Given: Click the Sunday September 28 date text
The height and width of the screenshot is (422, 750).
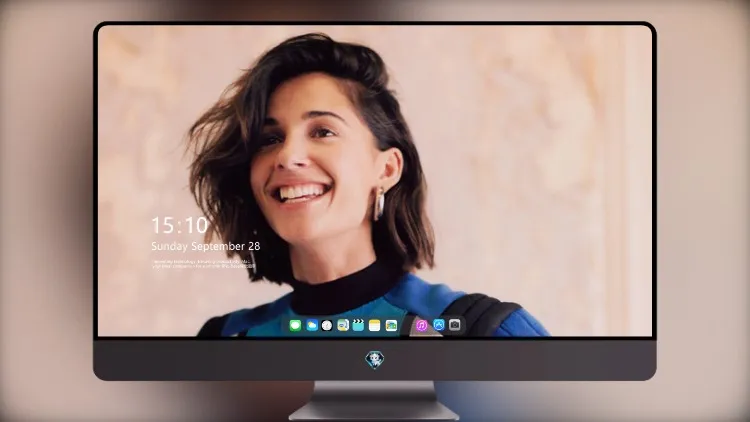Looking at the screenshot, I should [x=206, y=246].
